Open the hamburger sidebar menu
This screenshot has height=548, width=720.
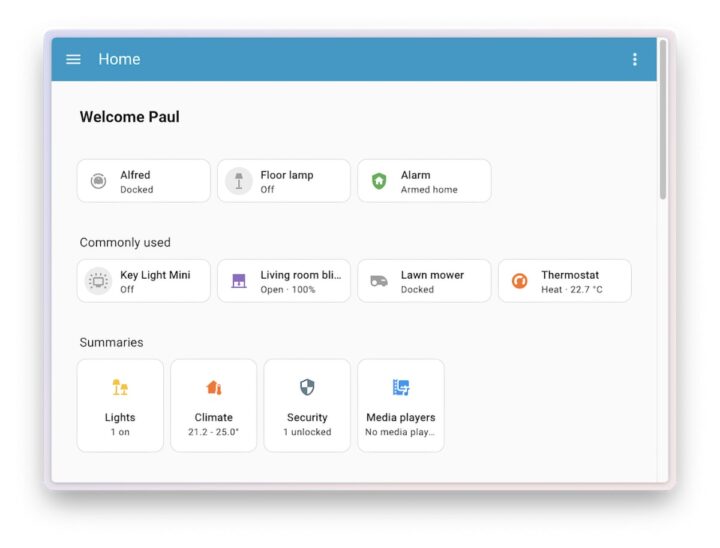tap(73, 59)
